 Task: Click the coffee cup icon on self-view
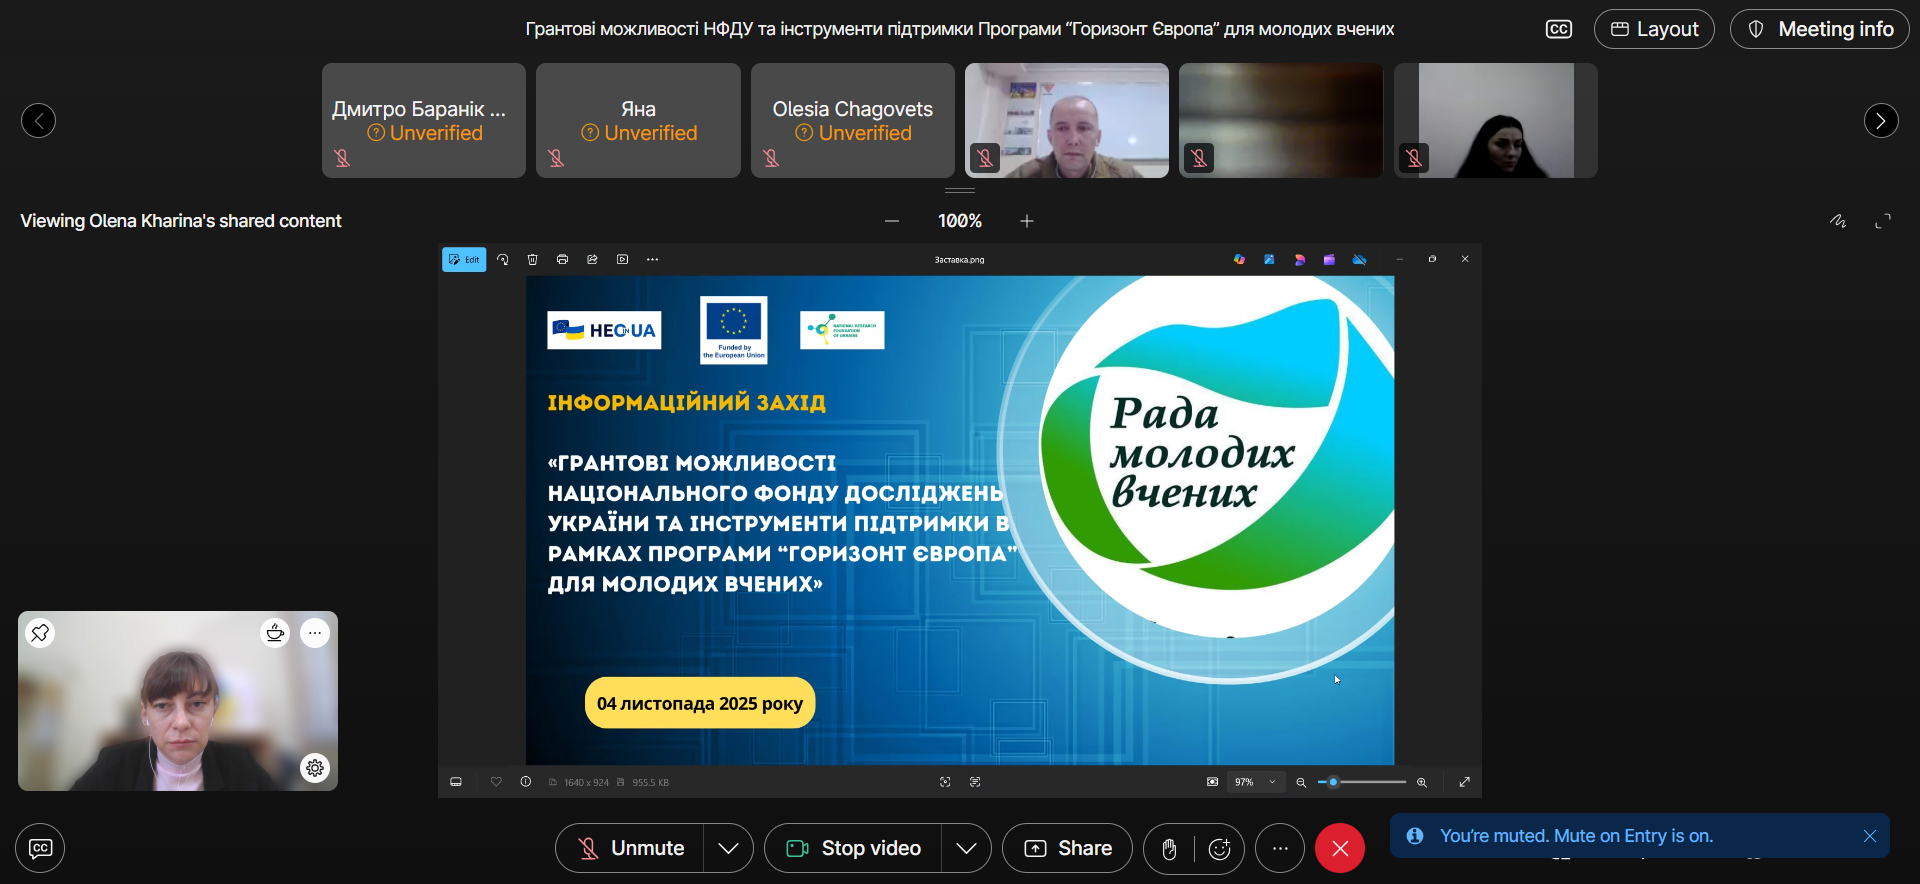point(275,633)
